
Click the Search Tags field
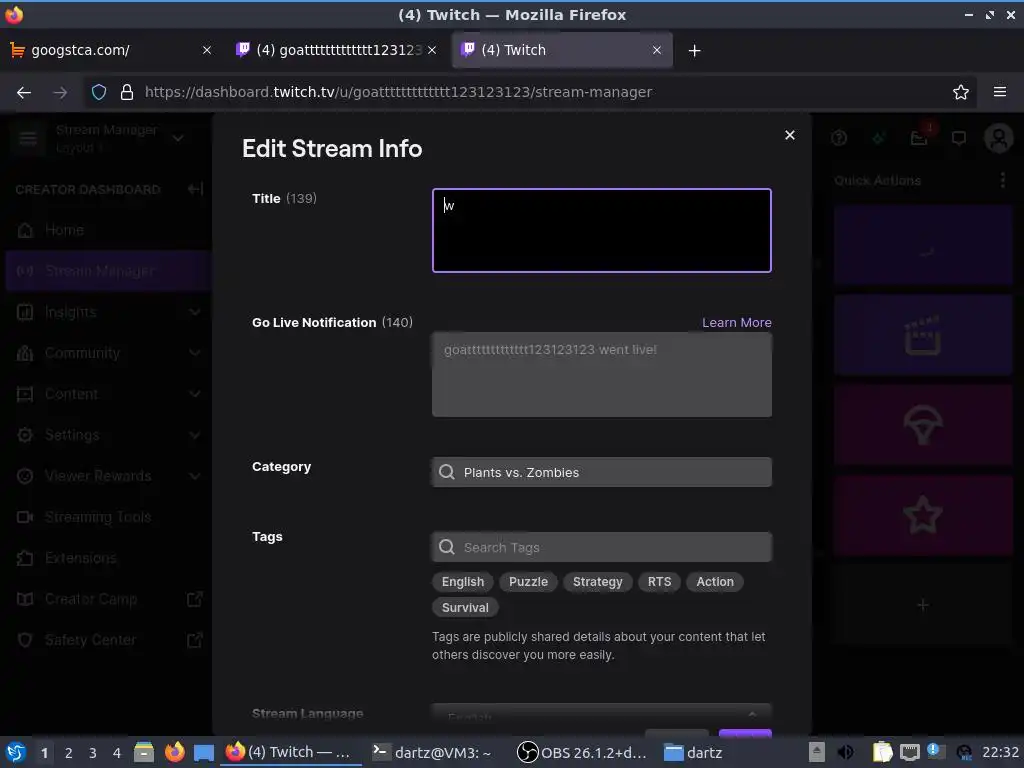(x=601, y=547)
